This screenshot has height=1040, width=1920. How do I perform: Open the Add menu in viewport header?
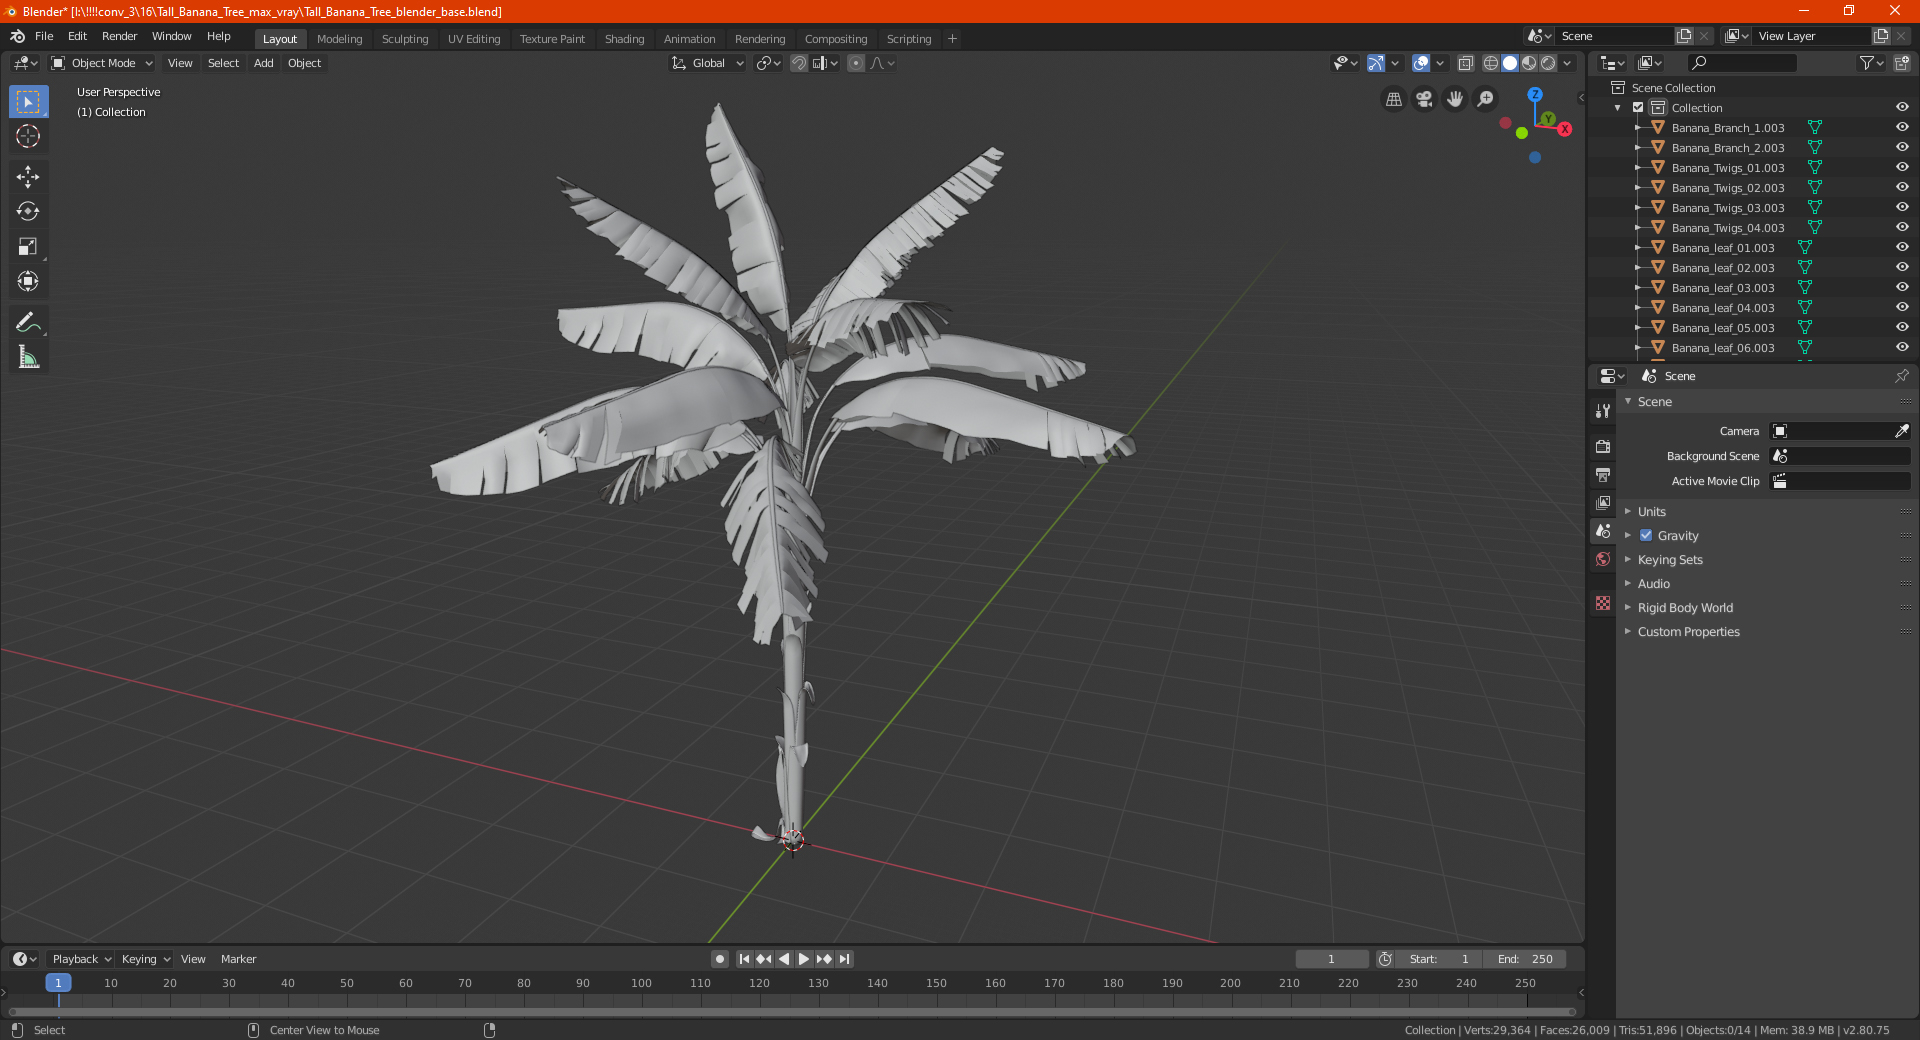(263, 63)
